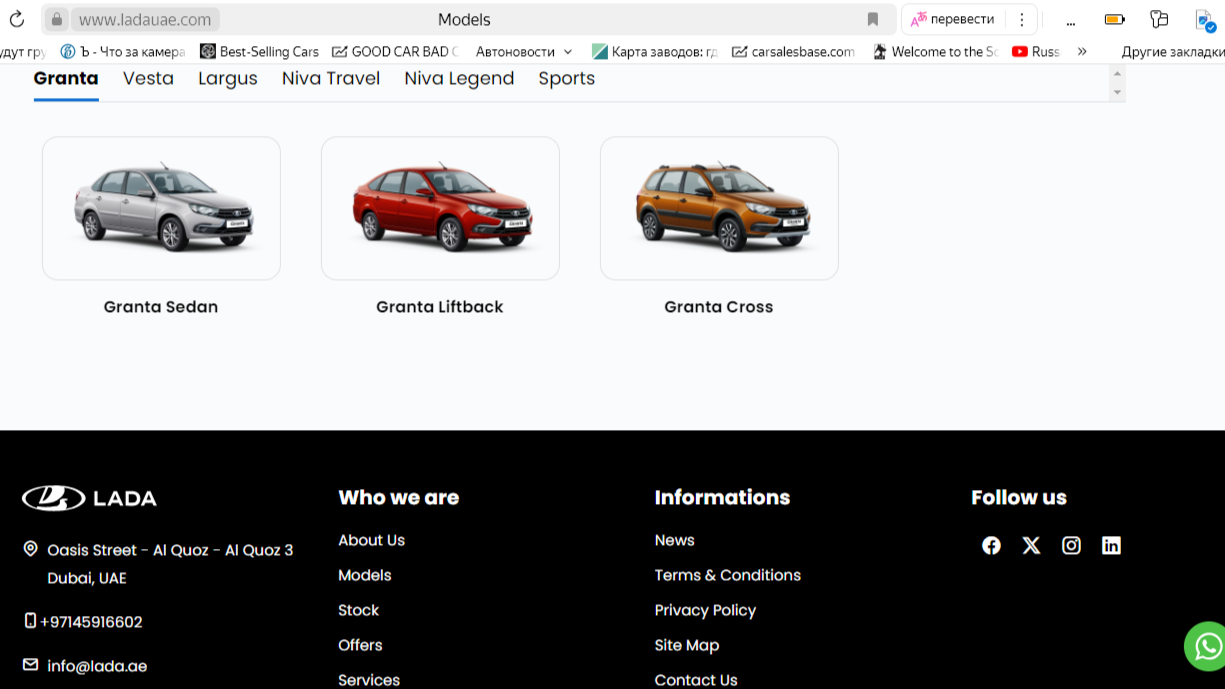Open LADA's X (Twitter) profile icon
The height and width of the screenshot is (689, 1225).
pyautogui.click(x=1031, y=545)
